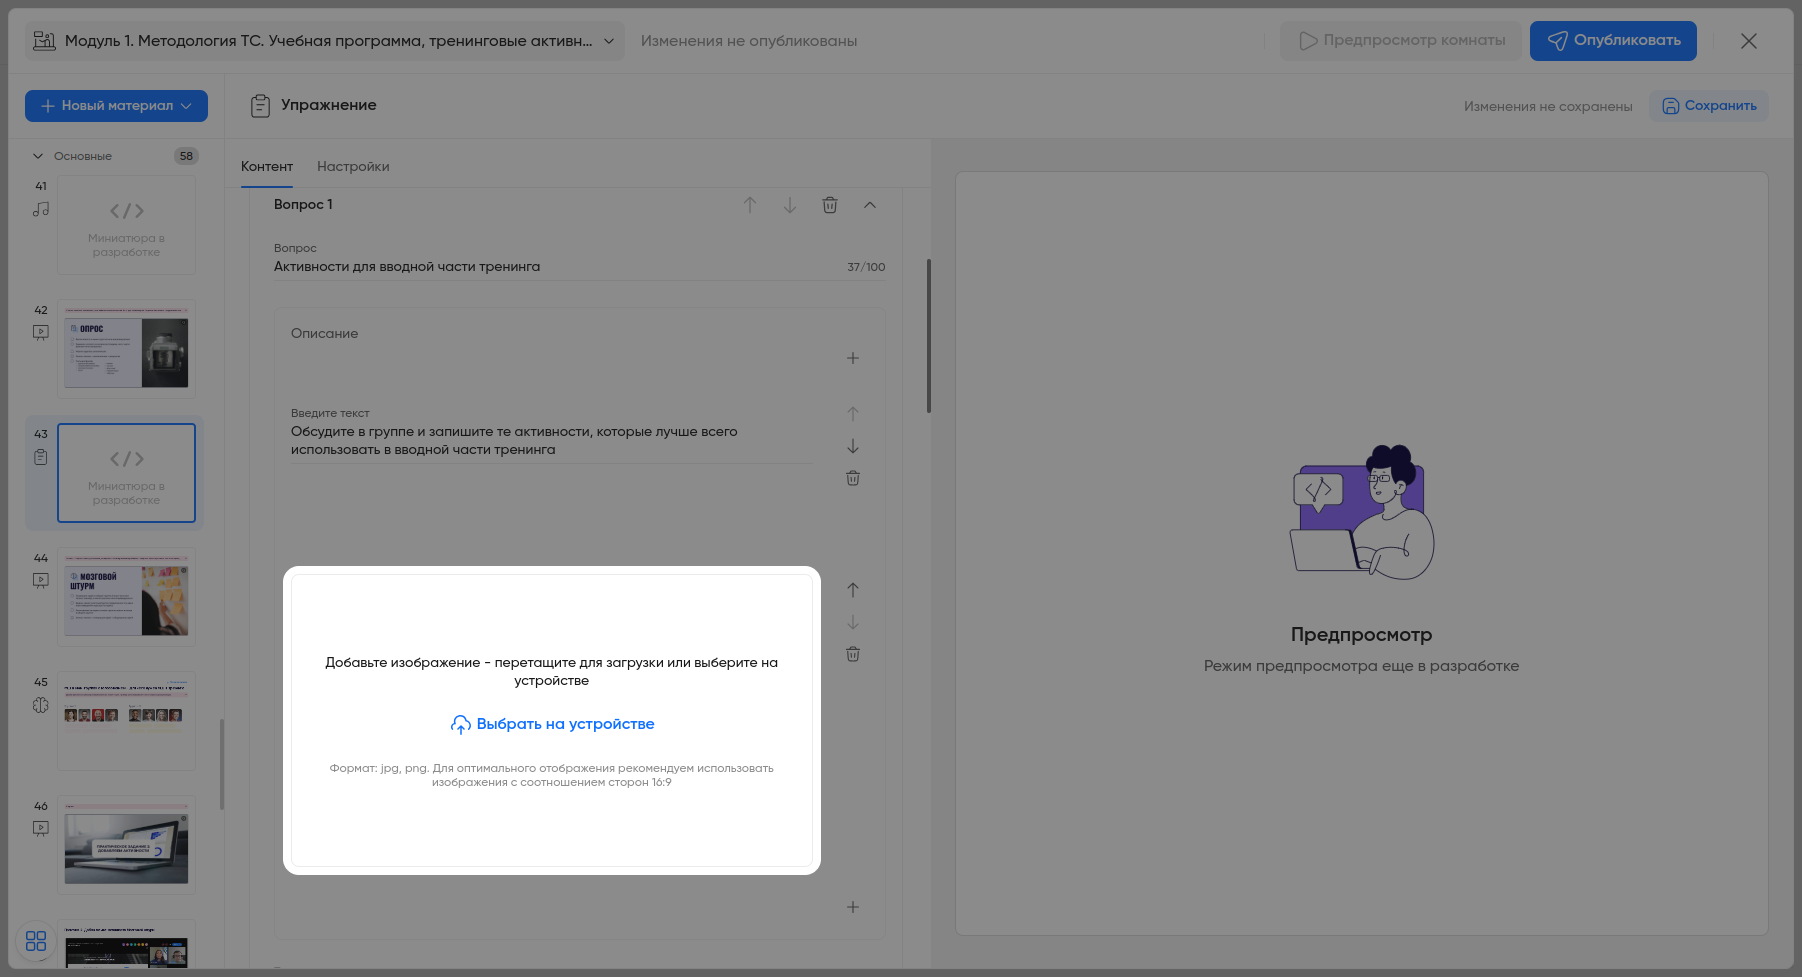Delete Question 1 with trash icon
Image resolution: width=1802 pixels, height=977 pixels.
coord(830,205)
